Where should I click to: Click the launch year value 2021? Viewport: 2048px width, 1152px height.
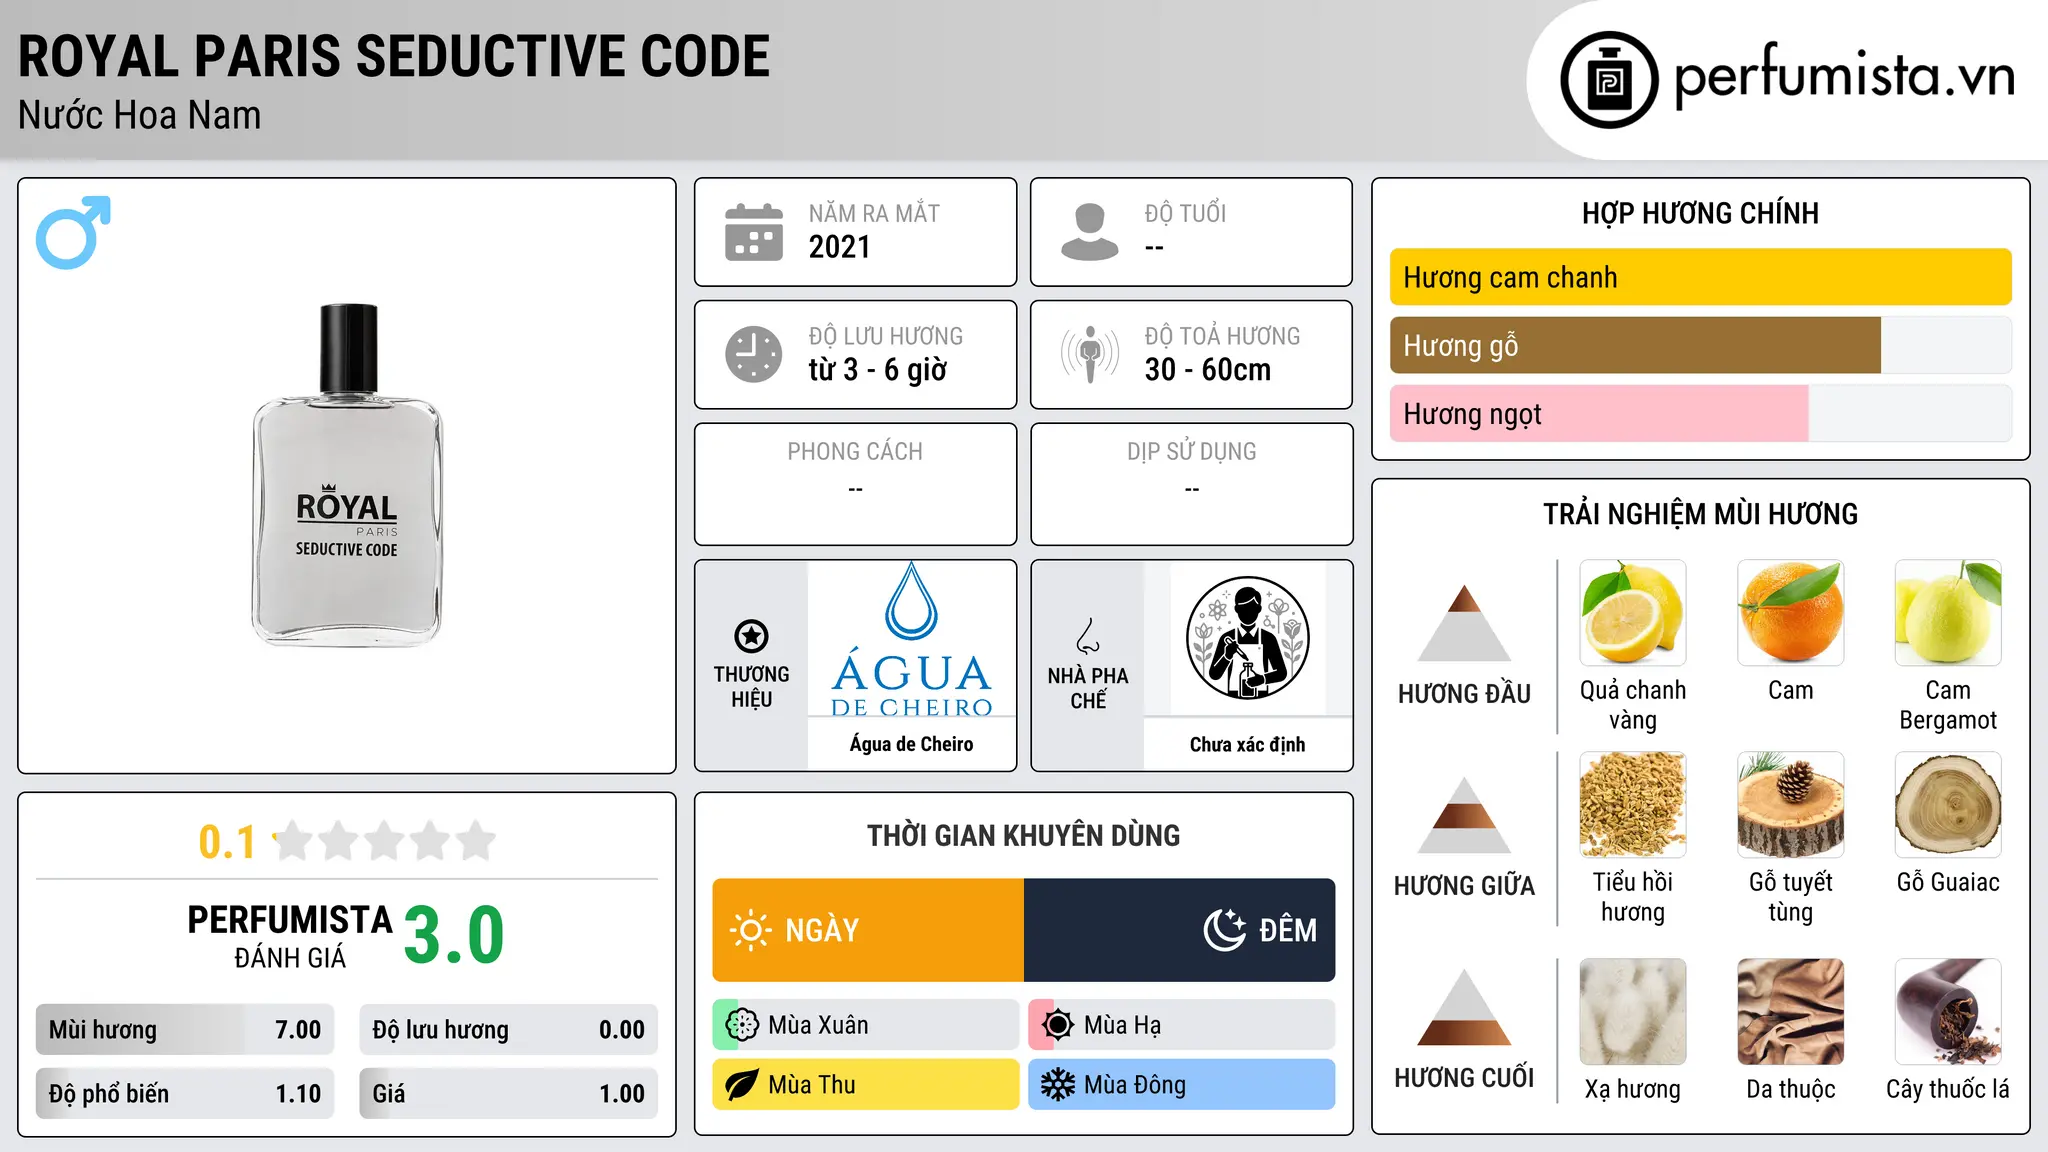(840, 247)
